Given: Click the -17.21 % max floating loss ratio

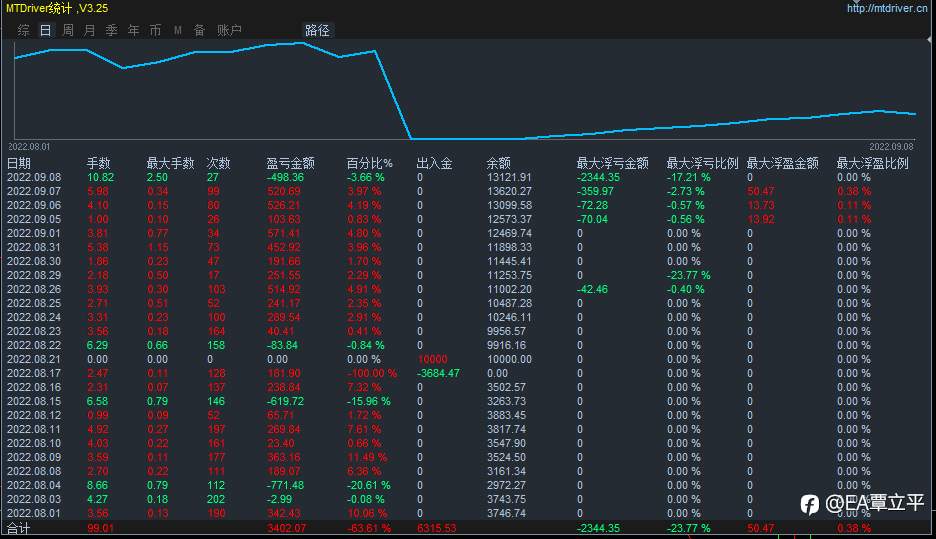Looking at the screenshot, I should 689,177.
